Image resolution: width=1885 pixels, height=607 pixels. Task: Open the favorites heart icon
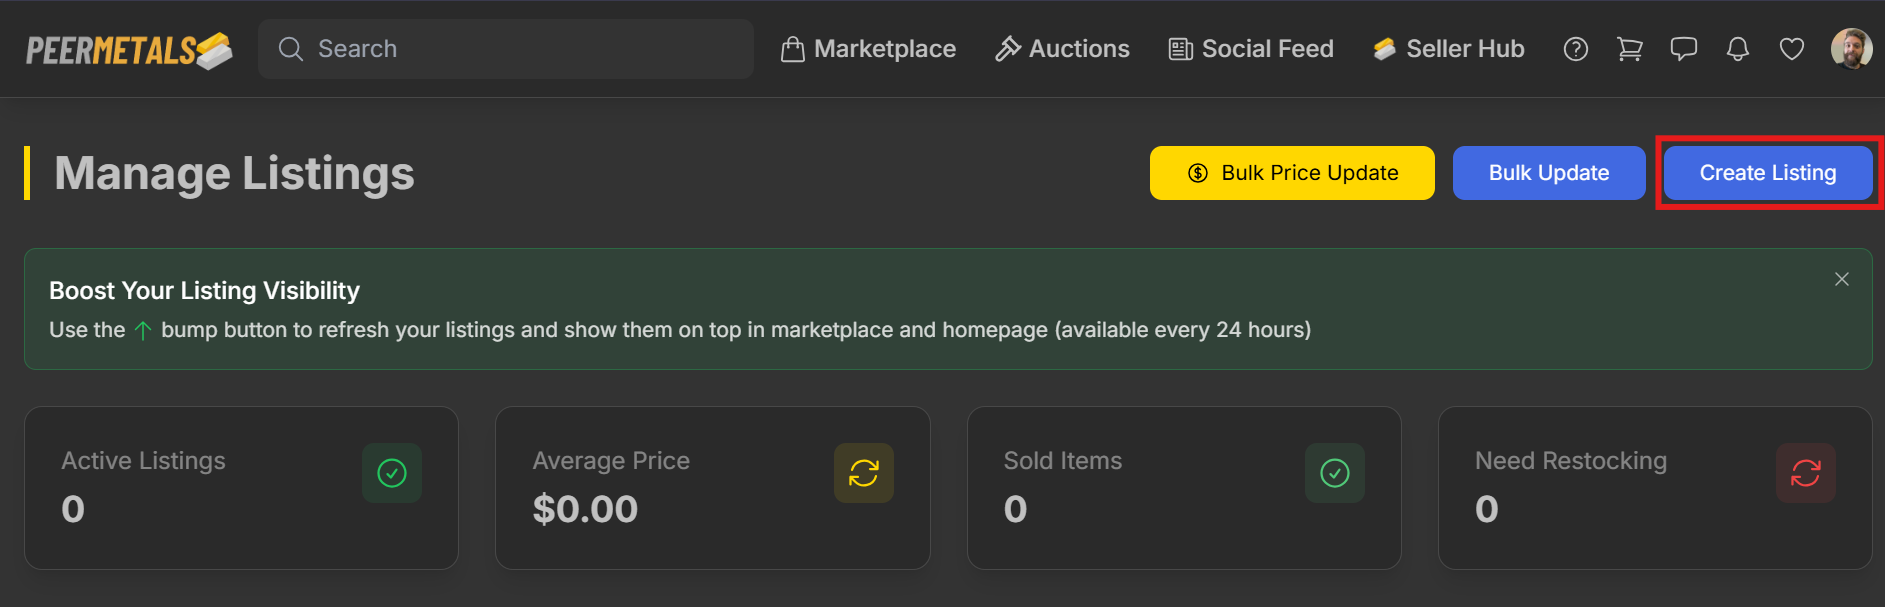tap(1792, 49)
